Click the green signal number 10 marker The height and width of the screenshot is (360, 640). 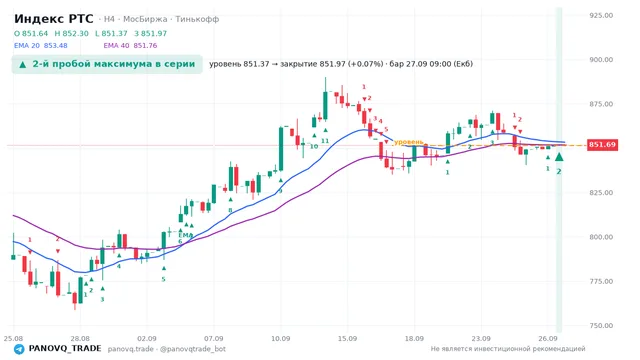click(314, 146)
